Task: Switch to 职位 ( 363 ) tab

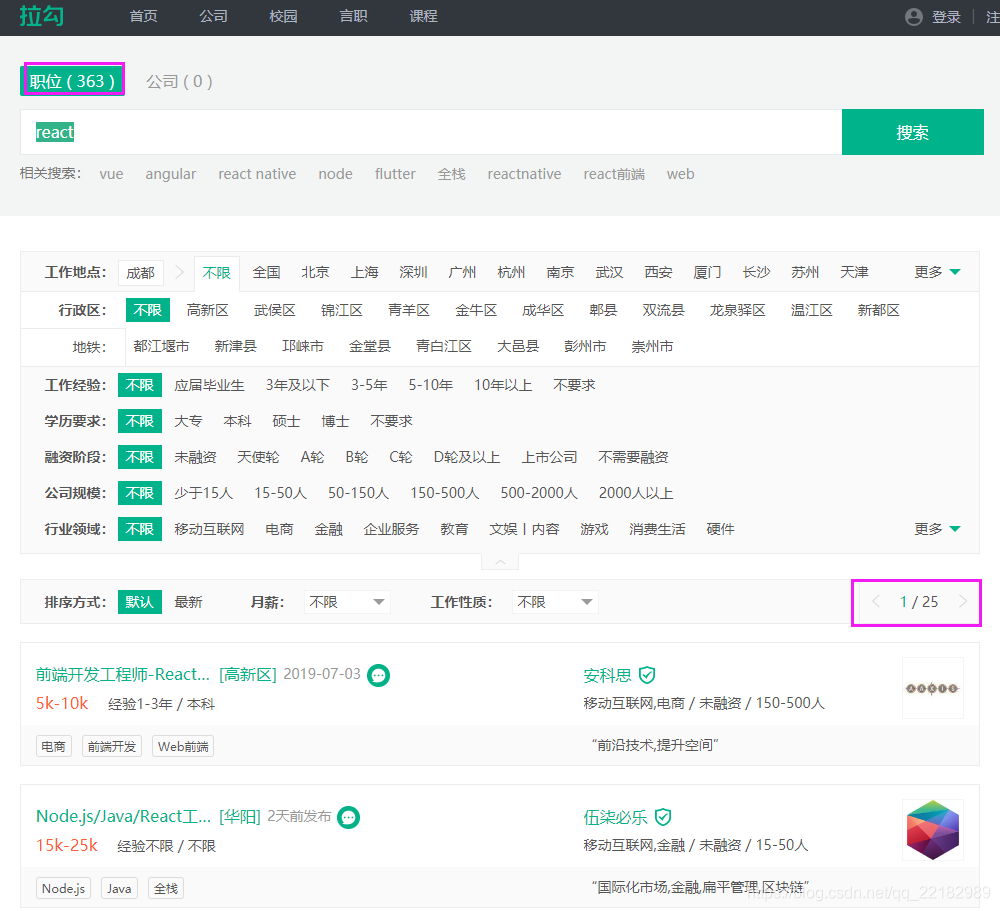Action: click(x=73, y=81)
